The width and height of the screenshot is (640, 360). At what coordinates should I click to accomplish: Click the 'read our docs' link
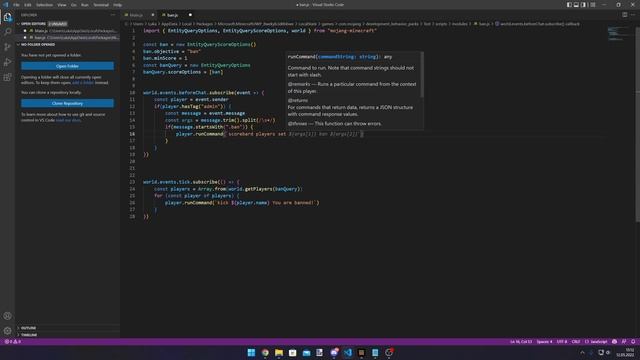point(68,120)
